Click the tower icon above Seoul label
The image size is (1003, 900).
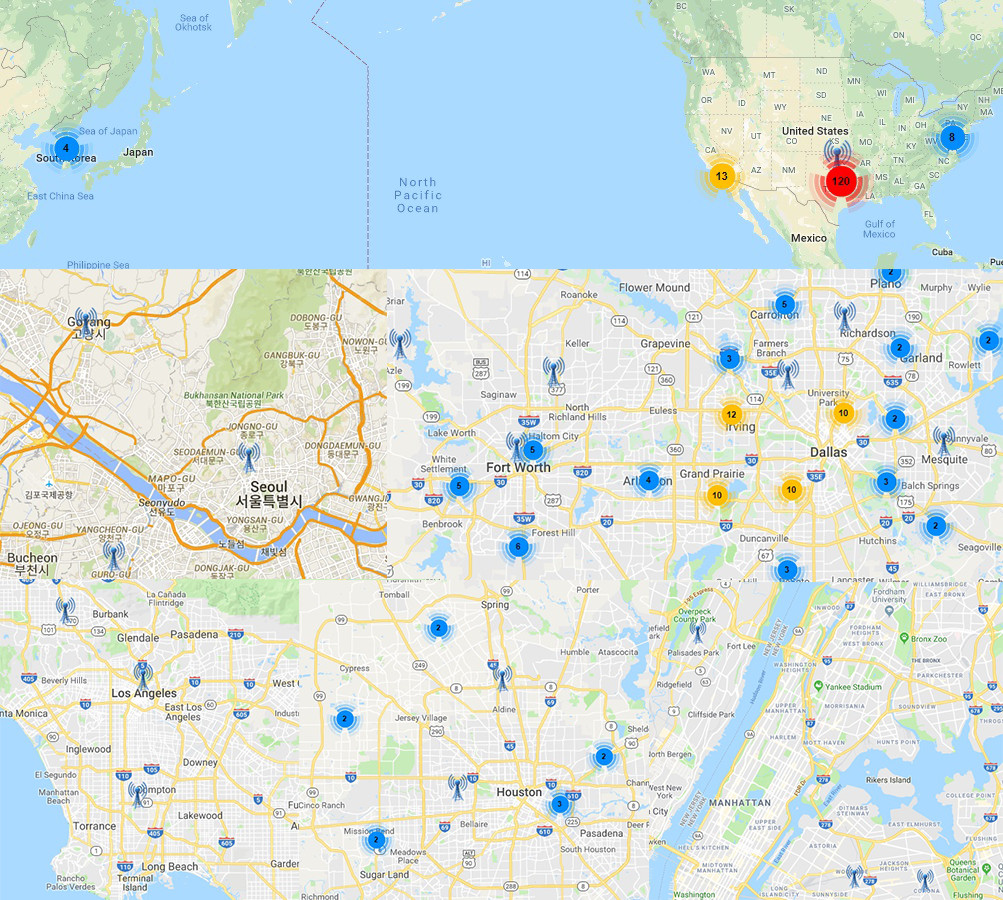(x=249, y=457)
